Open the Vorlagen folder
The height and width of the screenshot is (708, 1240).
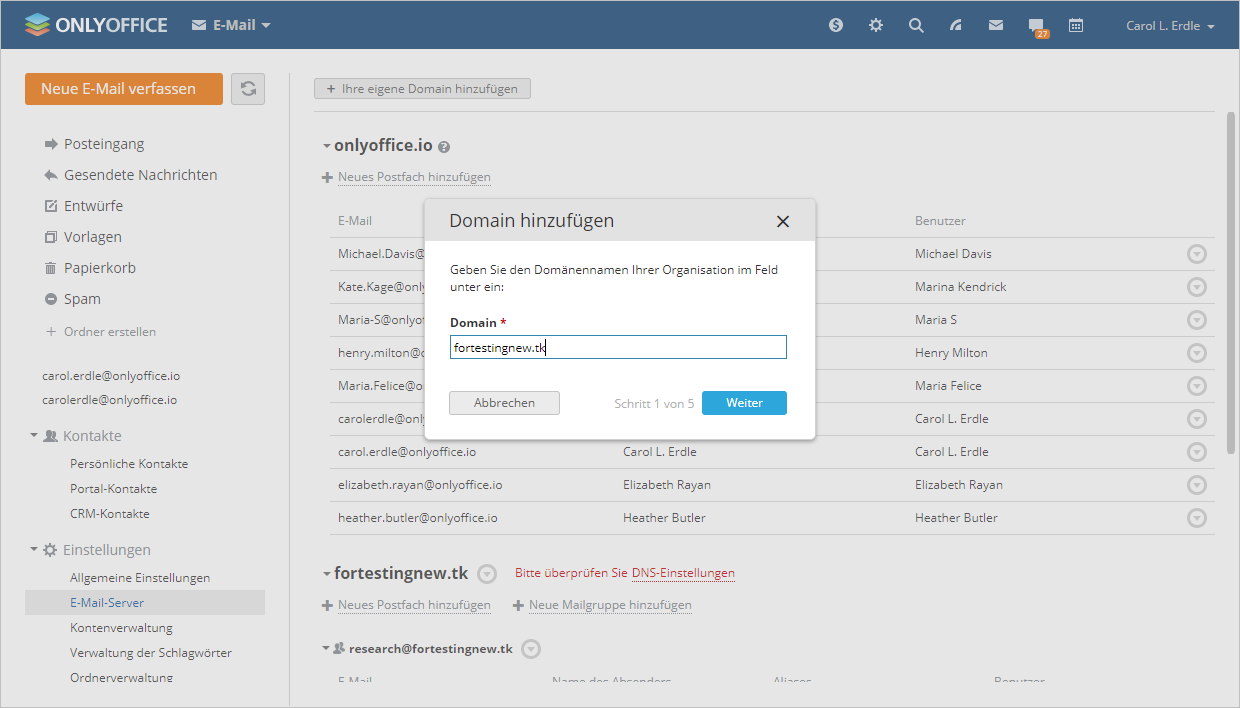(x=92, y=237)
